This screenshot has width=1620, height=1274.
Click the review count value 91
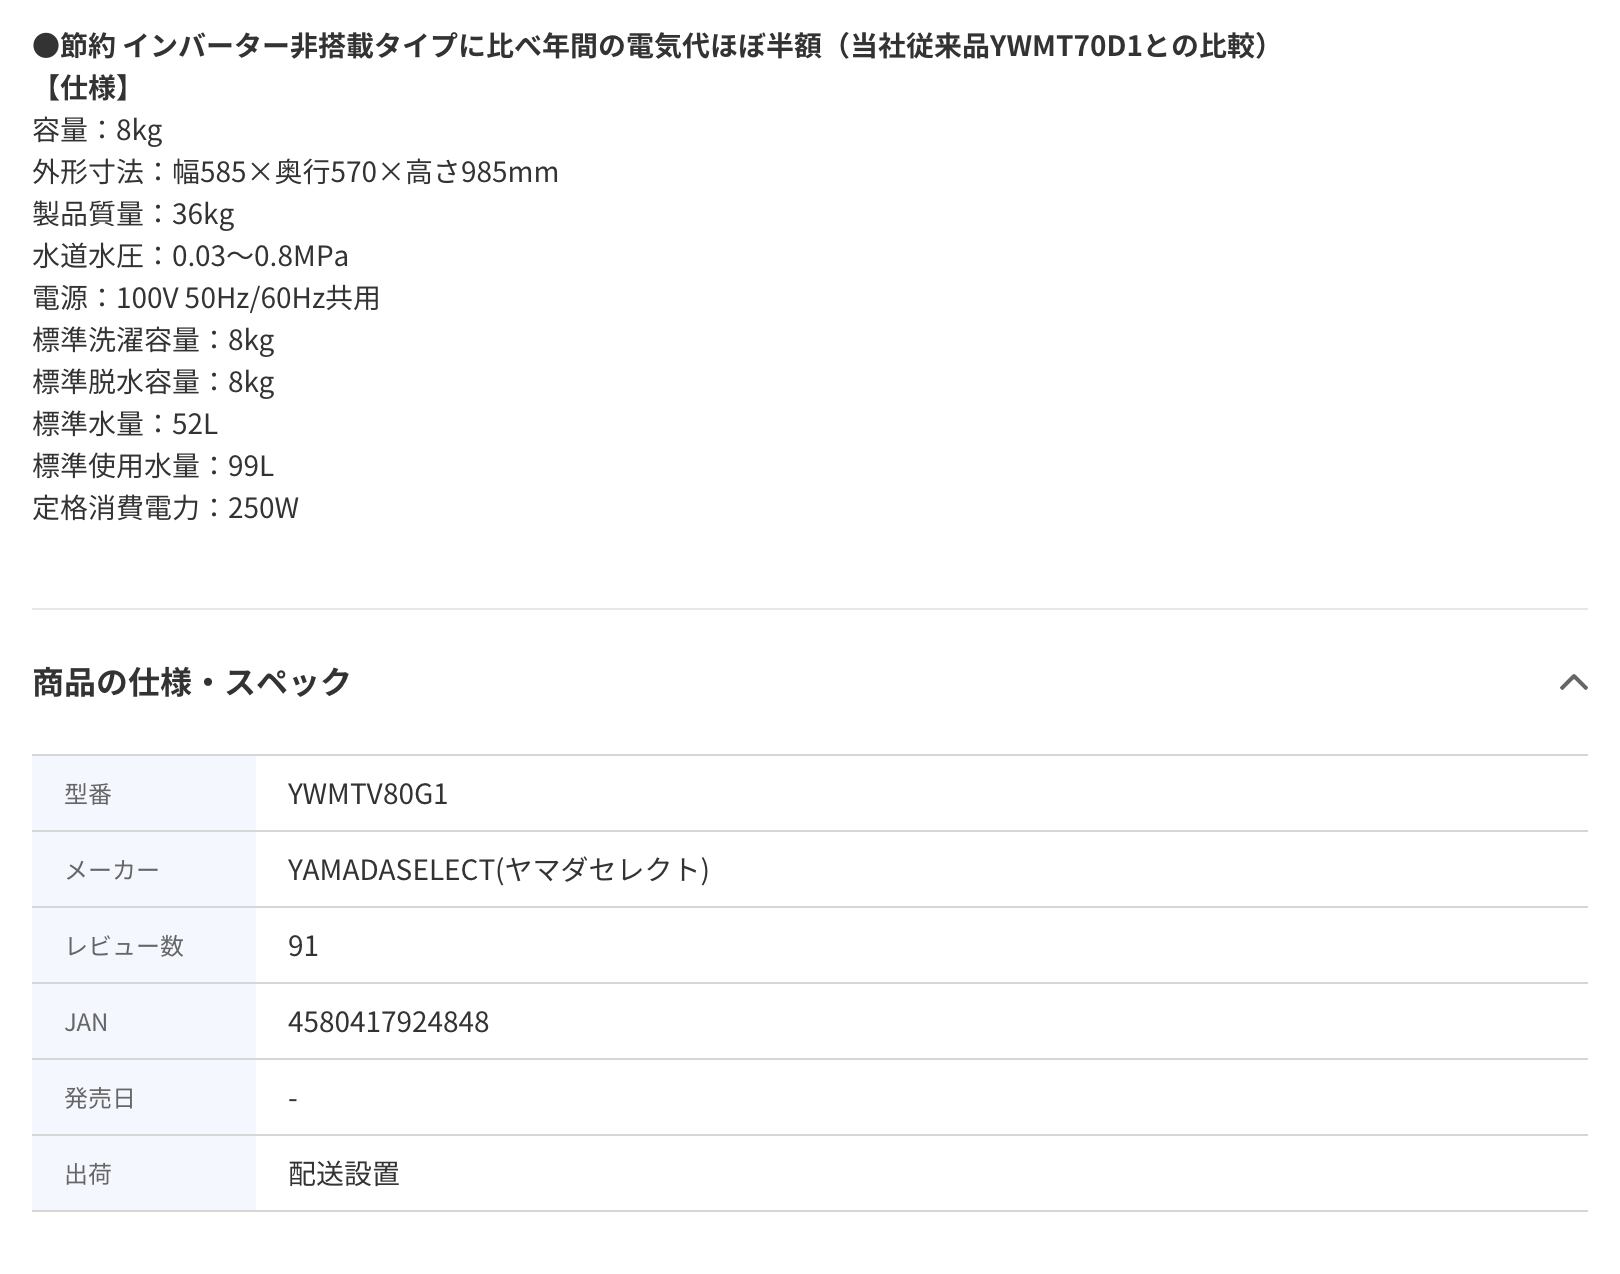coord(303,946)
